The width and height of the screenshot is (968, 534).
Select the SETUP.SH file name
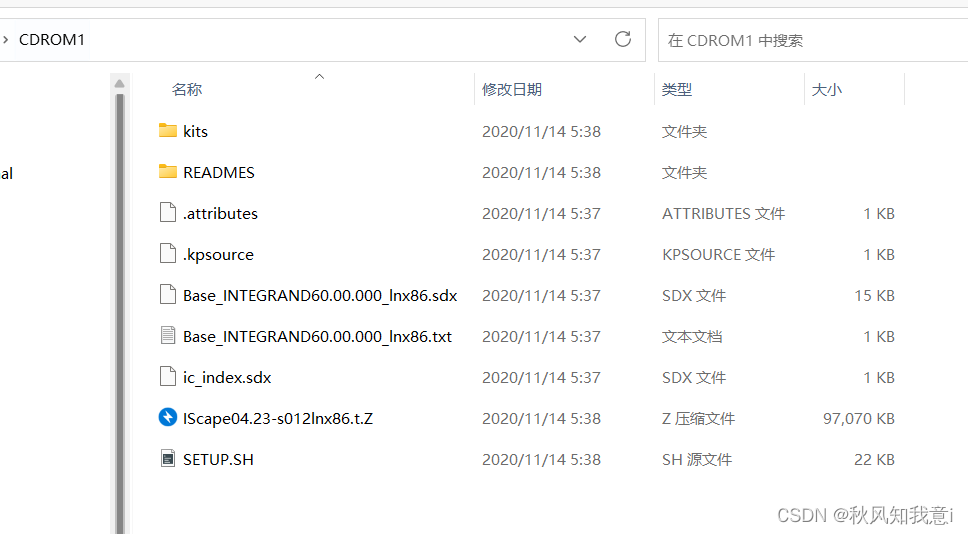click(x=219, y=459)
